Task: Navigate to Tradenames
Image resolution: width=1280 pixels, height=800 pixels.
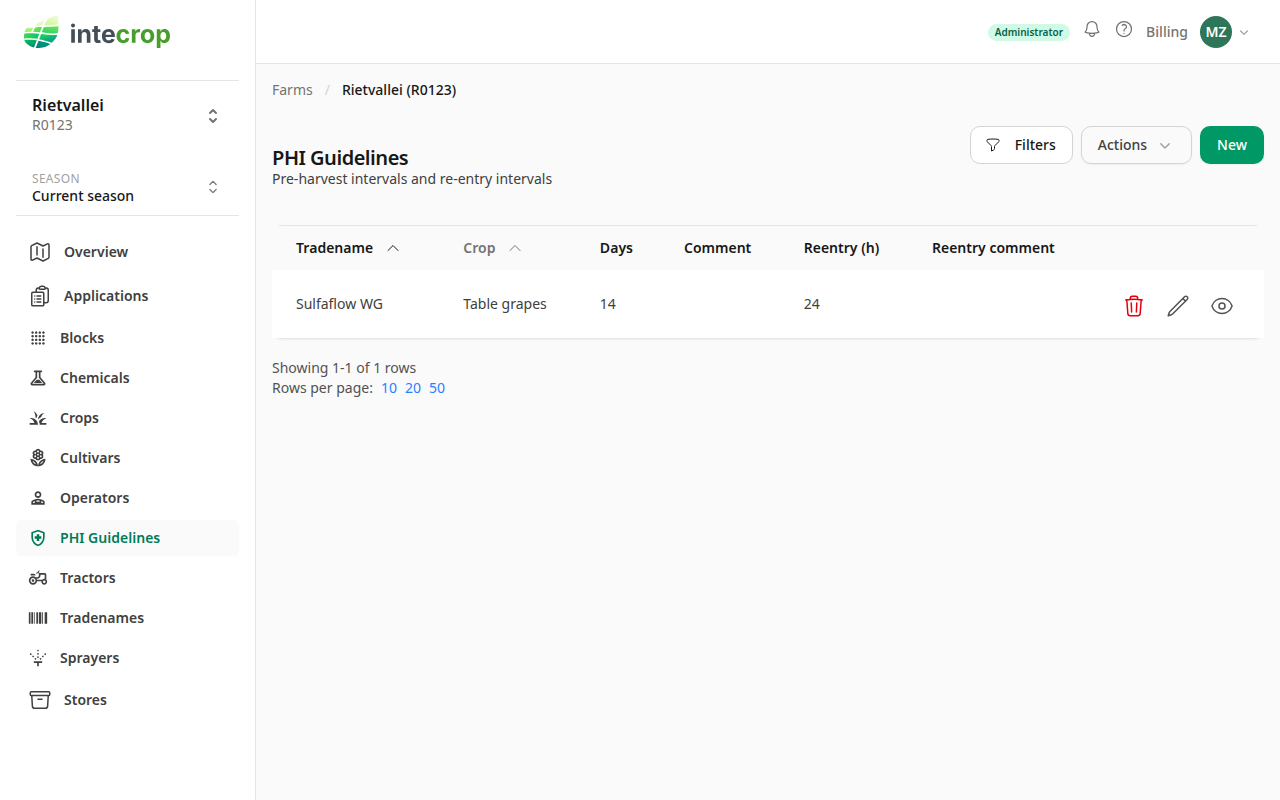Action: (127, 618)
